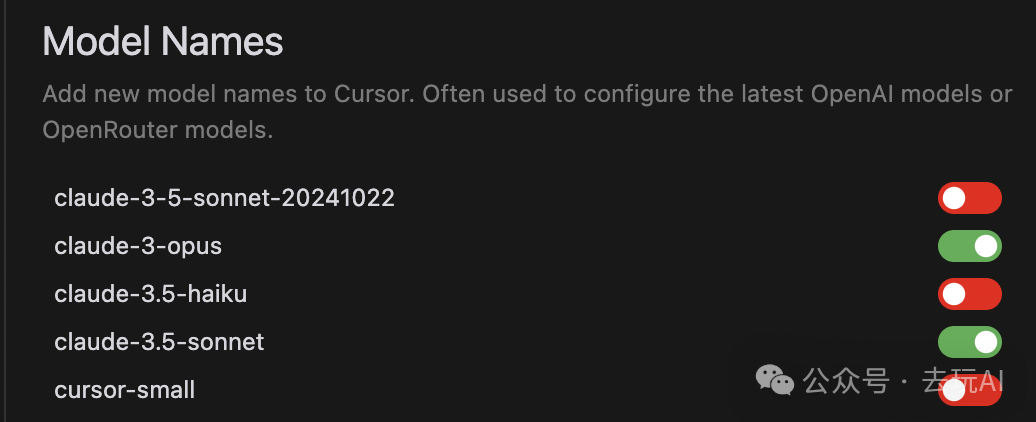Select the claude-3.5-haiku name label

coord(151,294)
